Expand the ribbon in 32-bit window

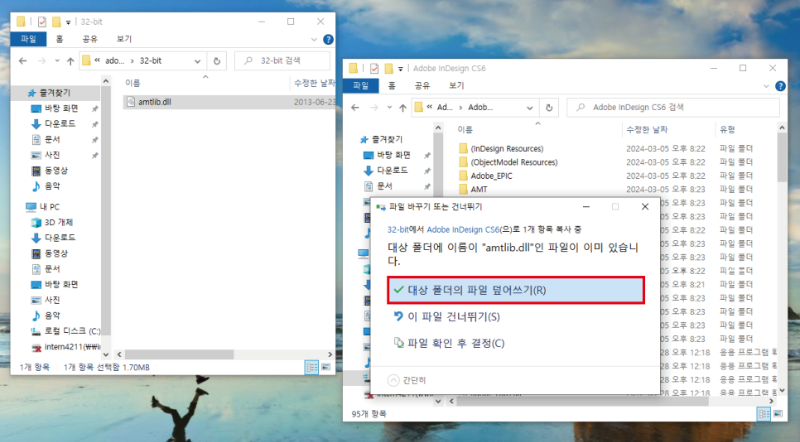coord(314,39)
